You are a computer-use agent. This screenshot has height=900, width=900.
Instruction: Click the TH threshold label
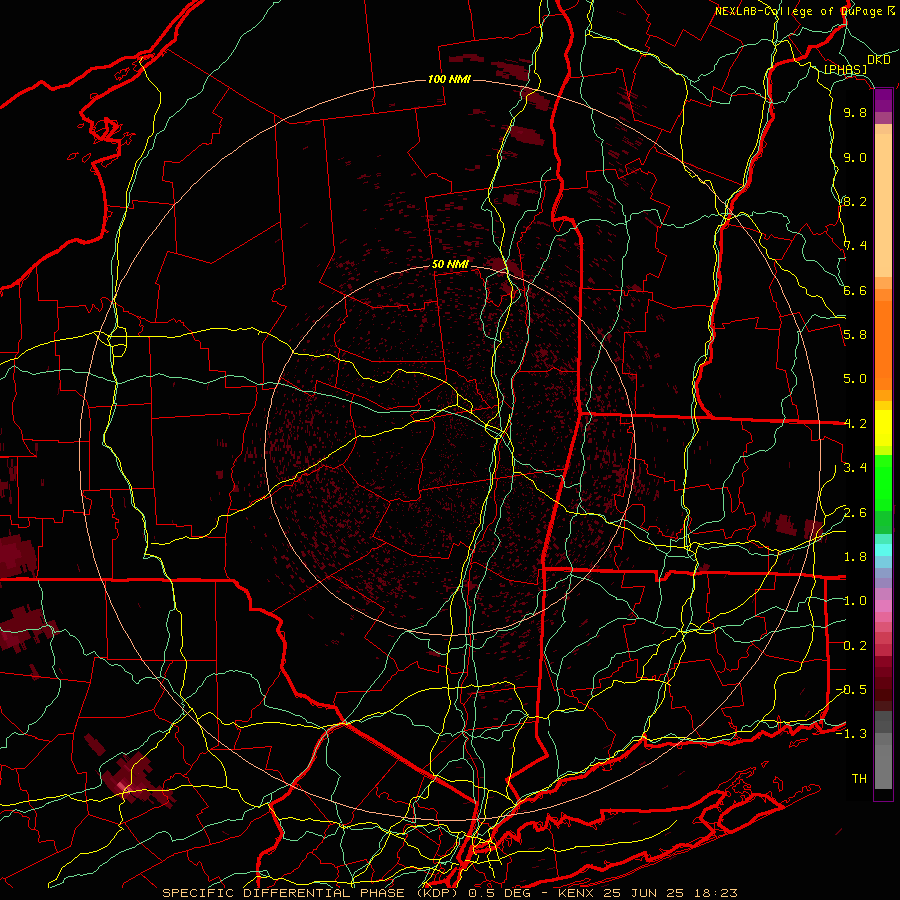859,779
